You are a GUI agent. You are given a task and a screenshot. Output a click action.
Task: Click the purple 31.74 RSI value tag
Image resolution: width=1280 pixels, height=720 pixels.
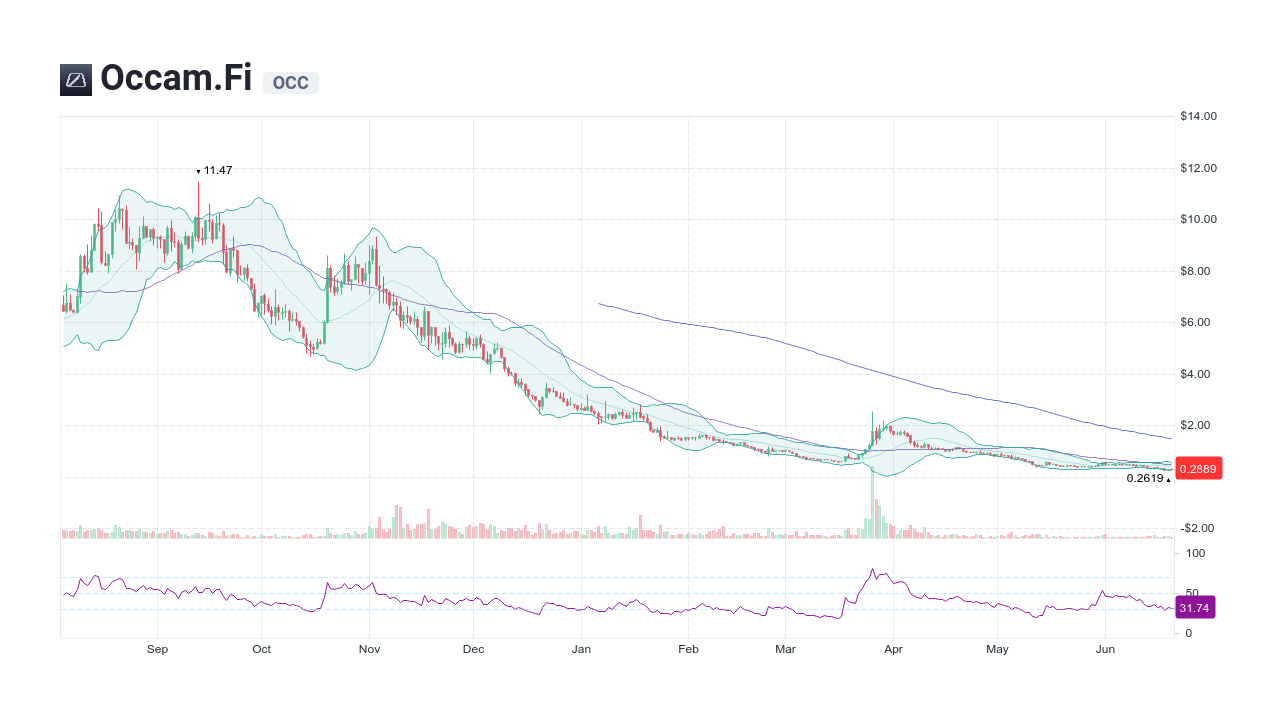coord(1195,608)
